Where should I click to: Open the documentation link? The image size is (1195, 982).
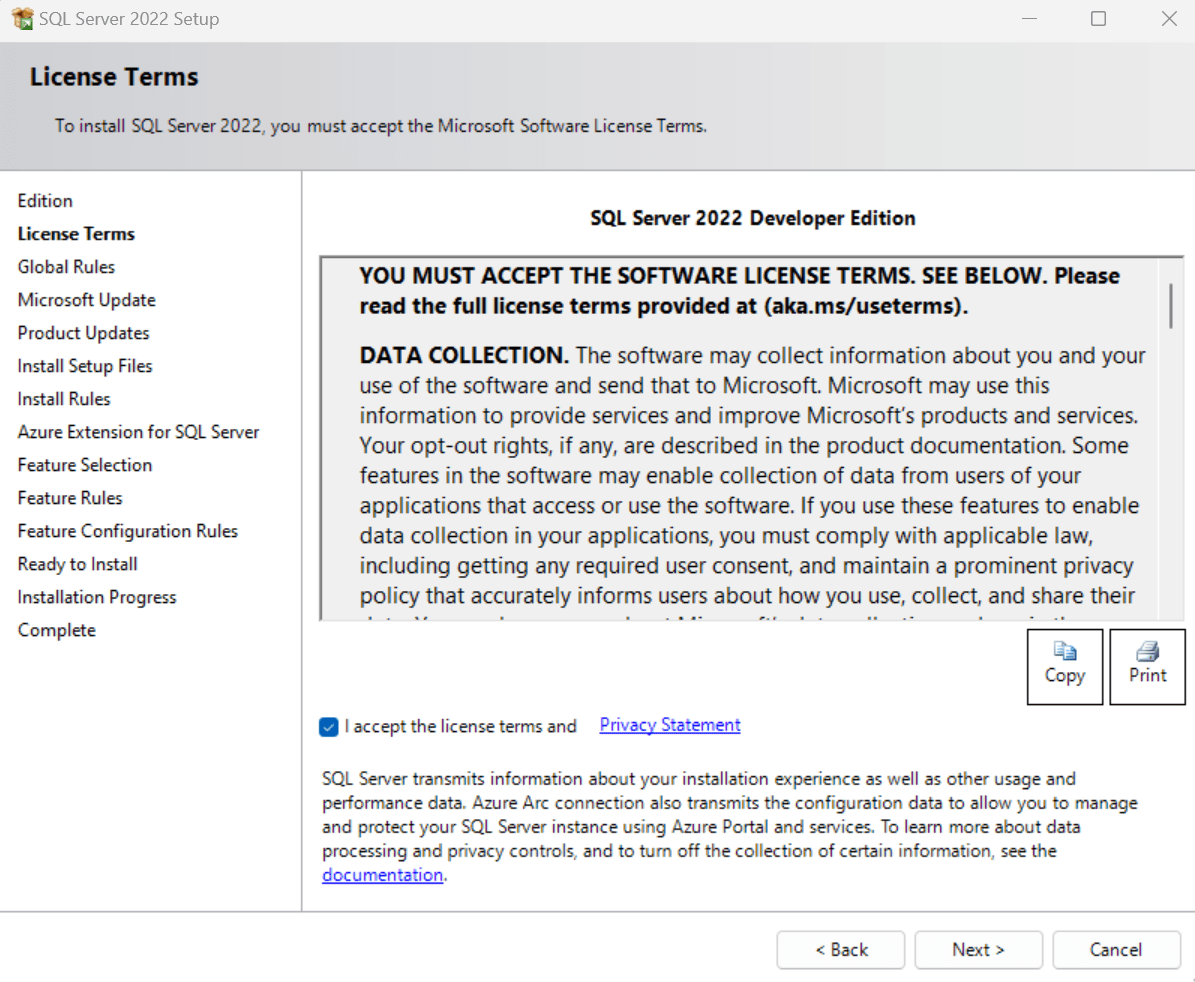pos(383,875)
